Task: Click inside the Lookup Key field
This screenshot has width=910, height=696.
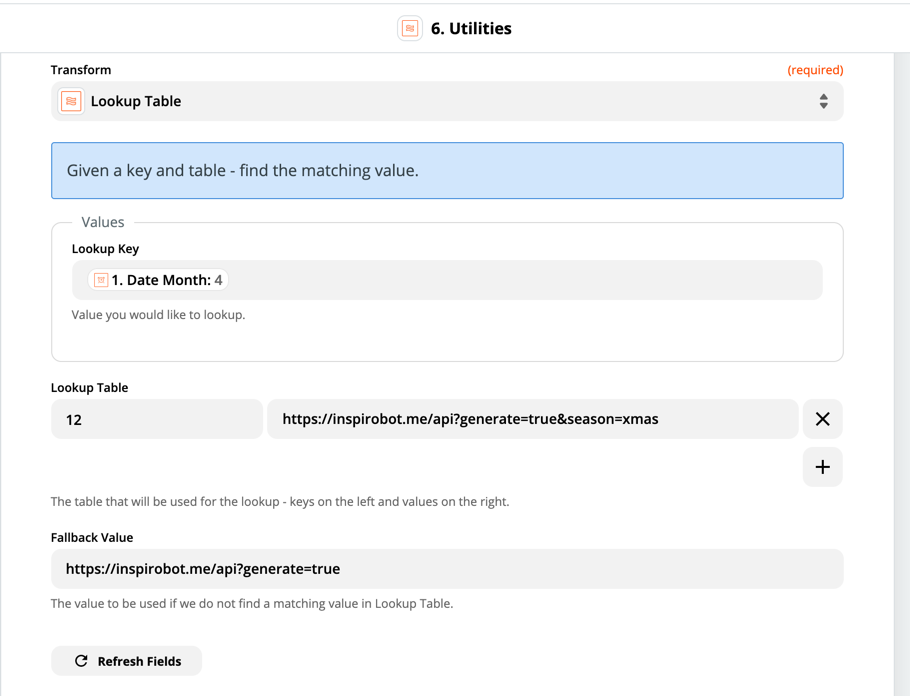Action: coord(447,280)
